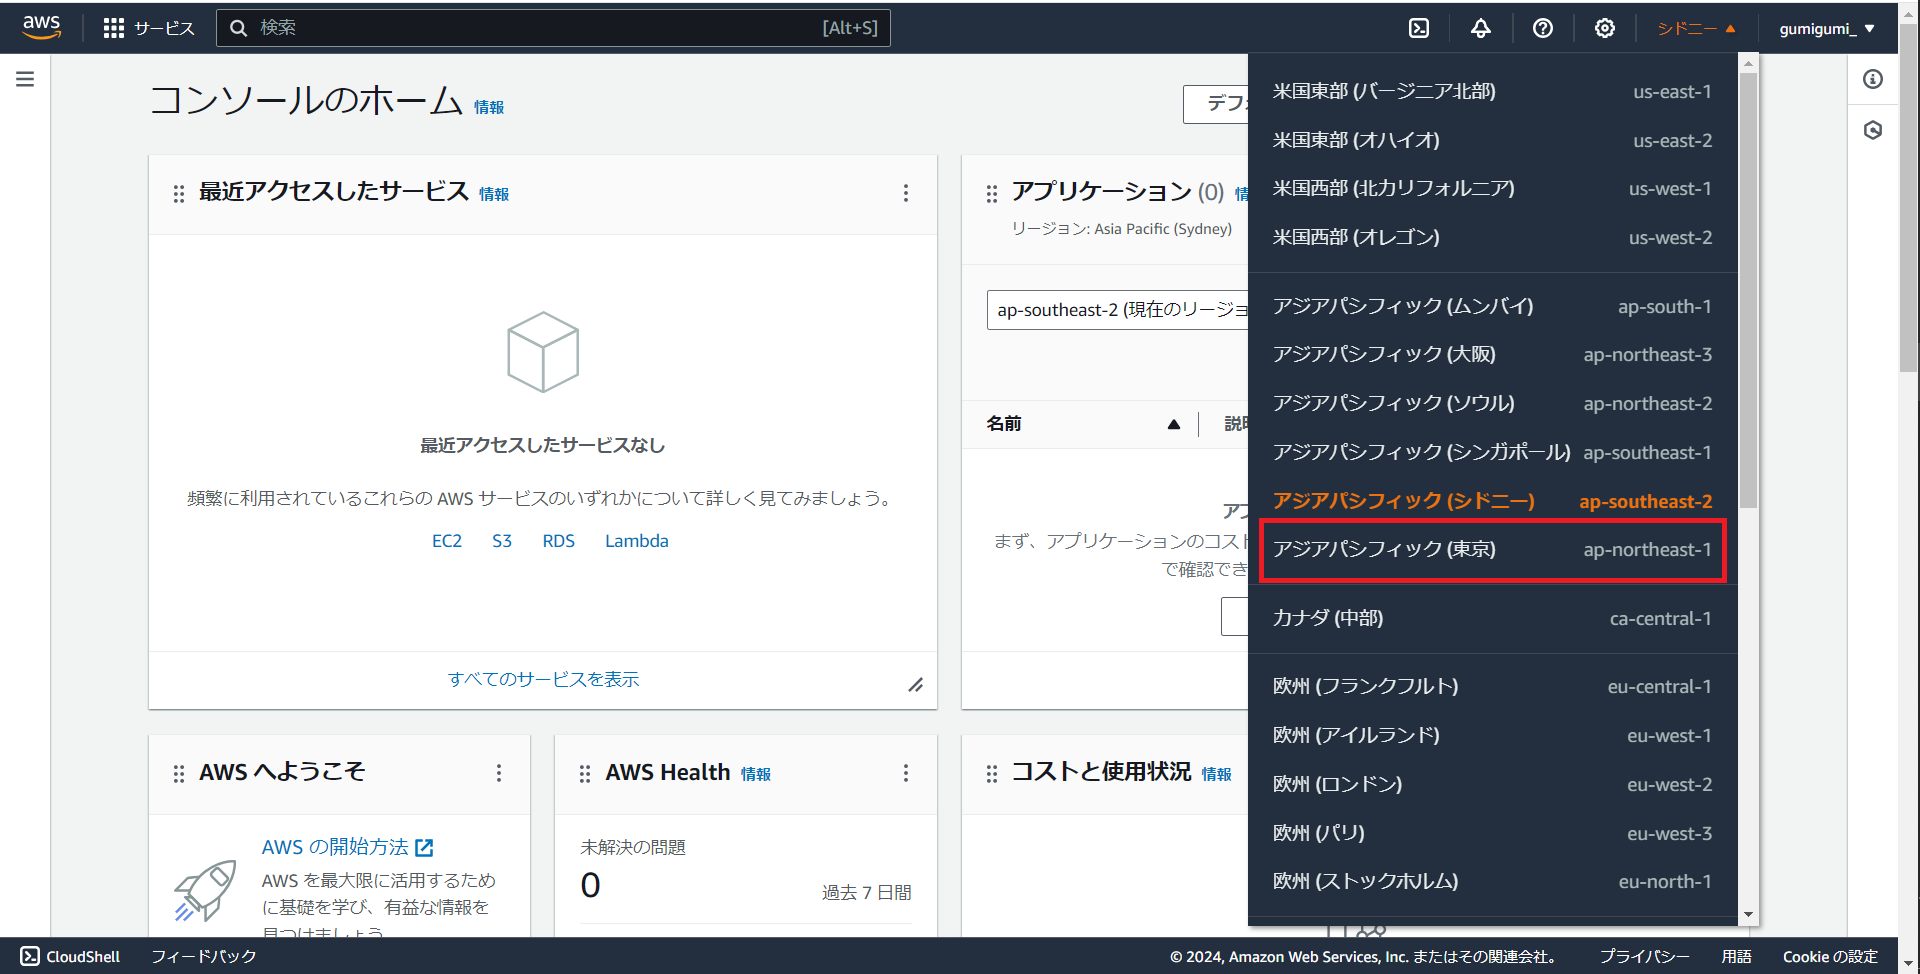Launch CloudShell from the bottom status bar
Viewport: 1920px width, 974px height.
[x=69, y=956]
